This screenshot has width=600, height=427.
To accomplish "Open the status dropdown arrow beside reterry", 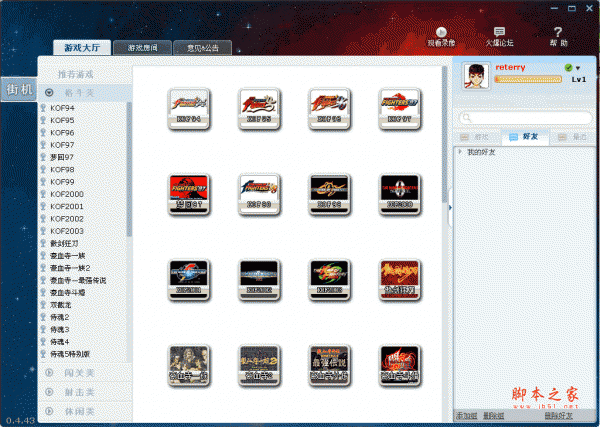I will [x=578, y=68].
